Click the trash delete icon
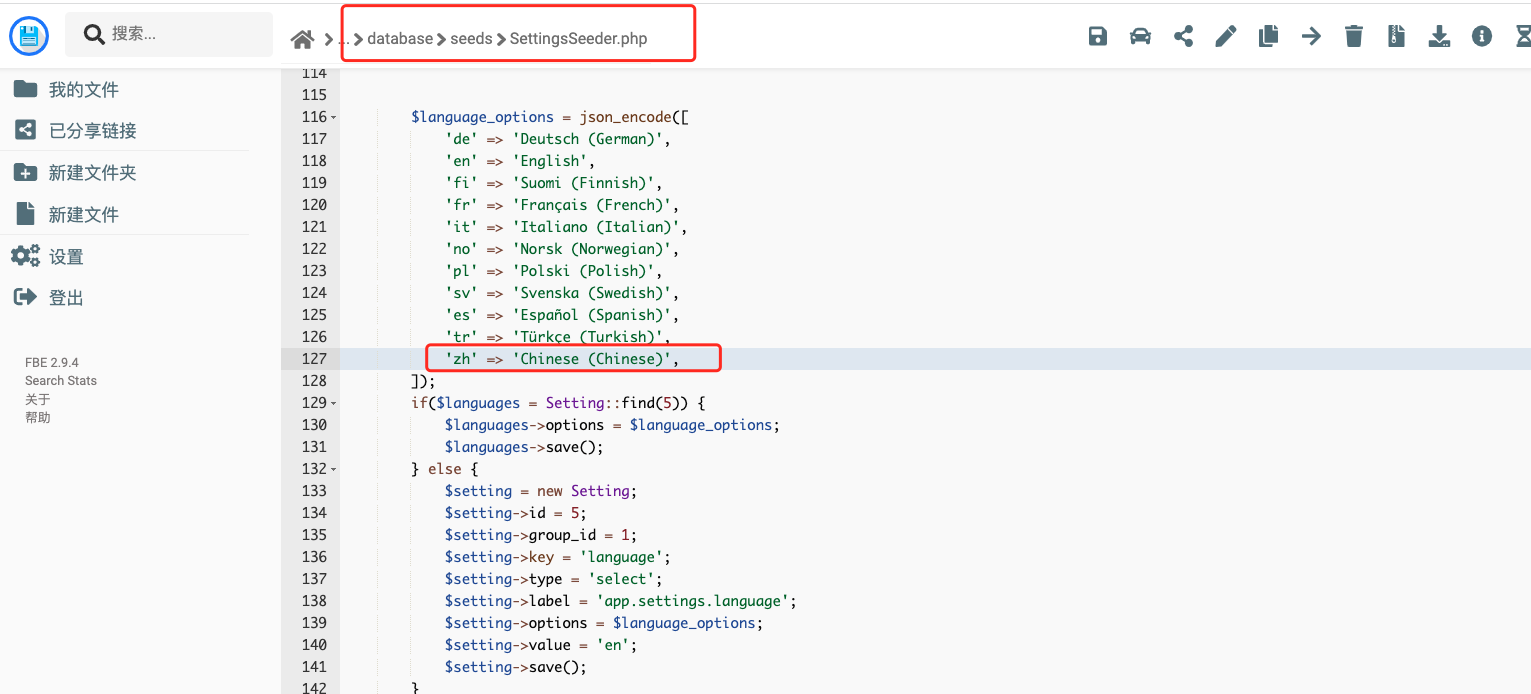1531x694 pixels. (1354, 37)
